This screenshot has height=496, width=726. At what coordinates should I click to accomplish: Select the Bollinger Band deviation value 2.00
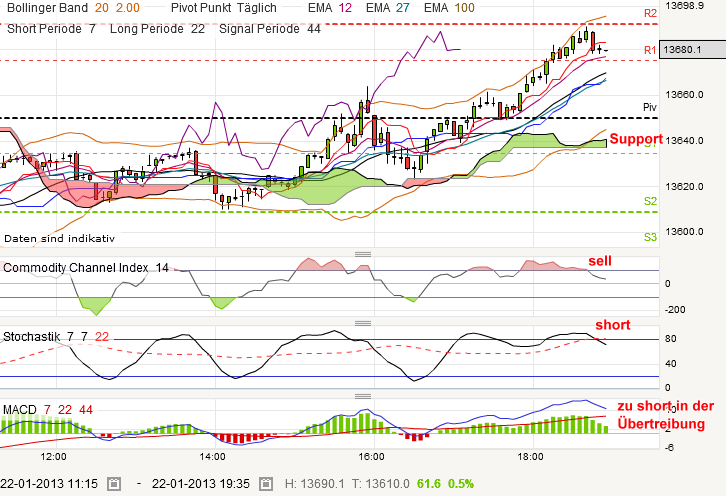point(127,8)
